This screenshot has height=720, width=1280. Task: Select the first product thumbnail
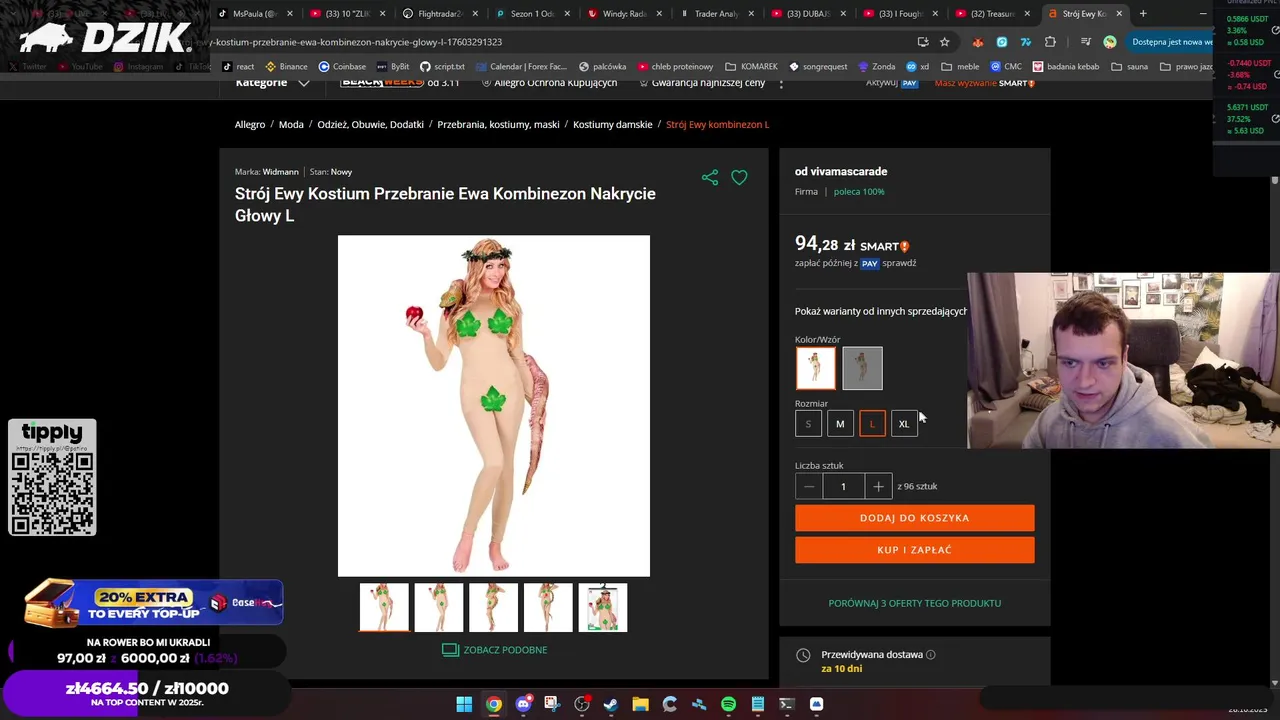[x=384, y=608]
